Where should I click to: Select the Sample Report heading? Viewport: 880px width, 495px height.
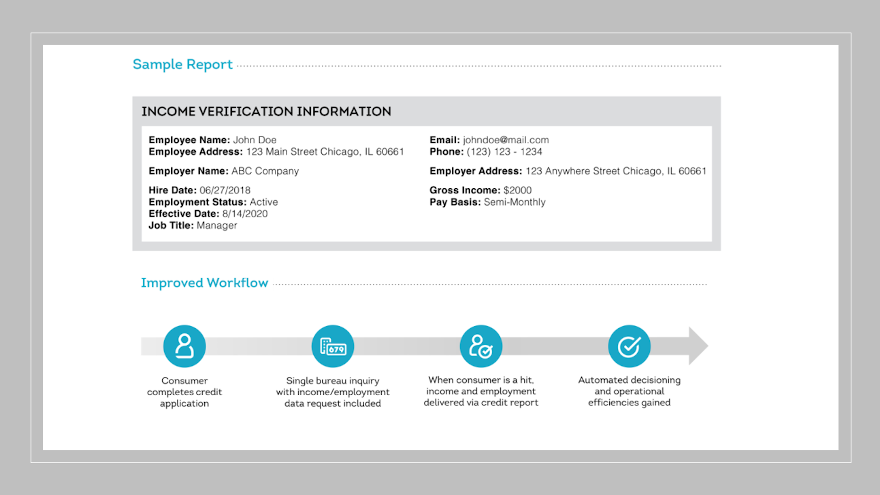(x=183, y=65)
